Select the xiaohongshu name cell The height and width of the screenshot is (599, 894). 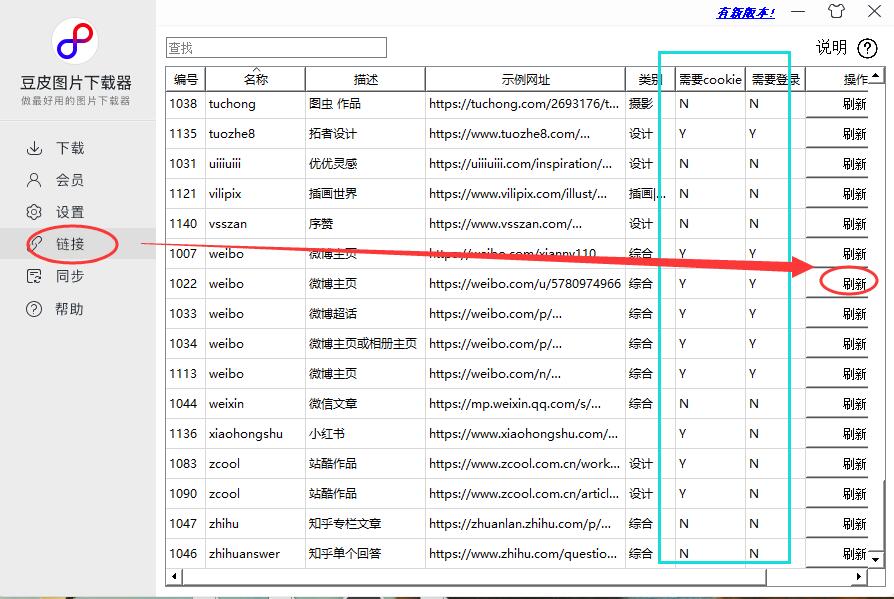pos(255,434)
